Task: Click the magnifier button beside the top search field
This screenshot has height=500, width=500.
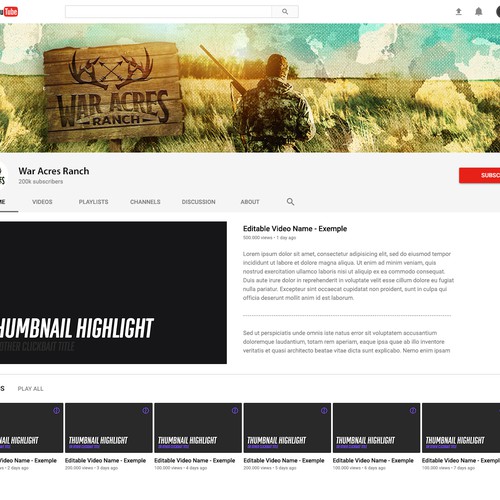Action: click(x=285, y=12)
